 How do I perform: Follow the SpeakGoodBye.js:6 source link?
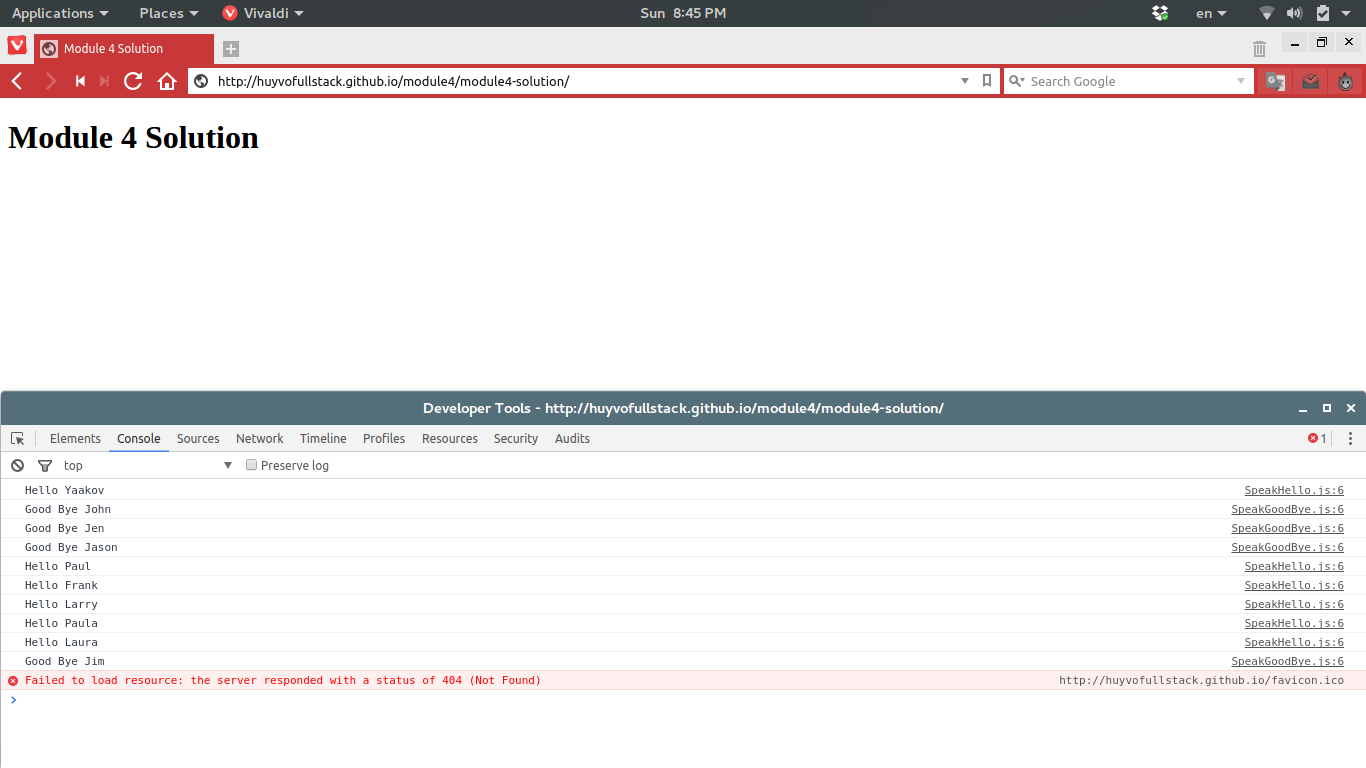point(1286,509)
